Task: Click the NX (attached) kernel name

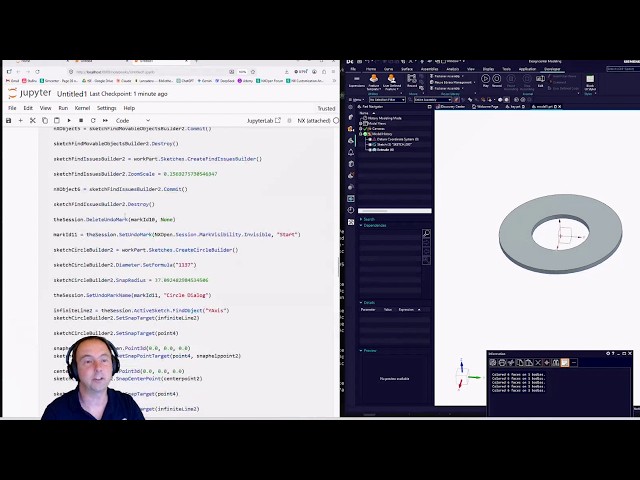Action: [314, 120]
